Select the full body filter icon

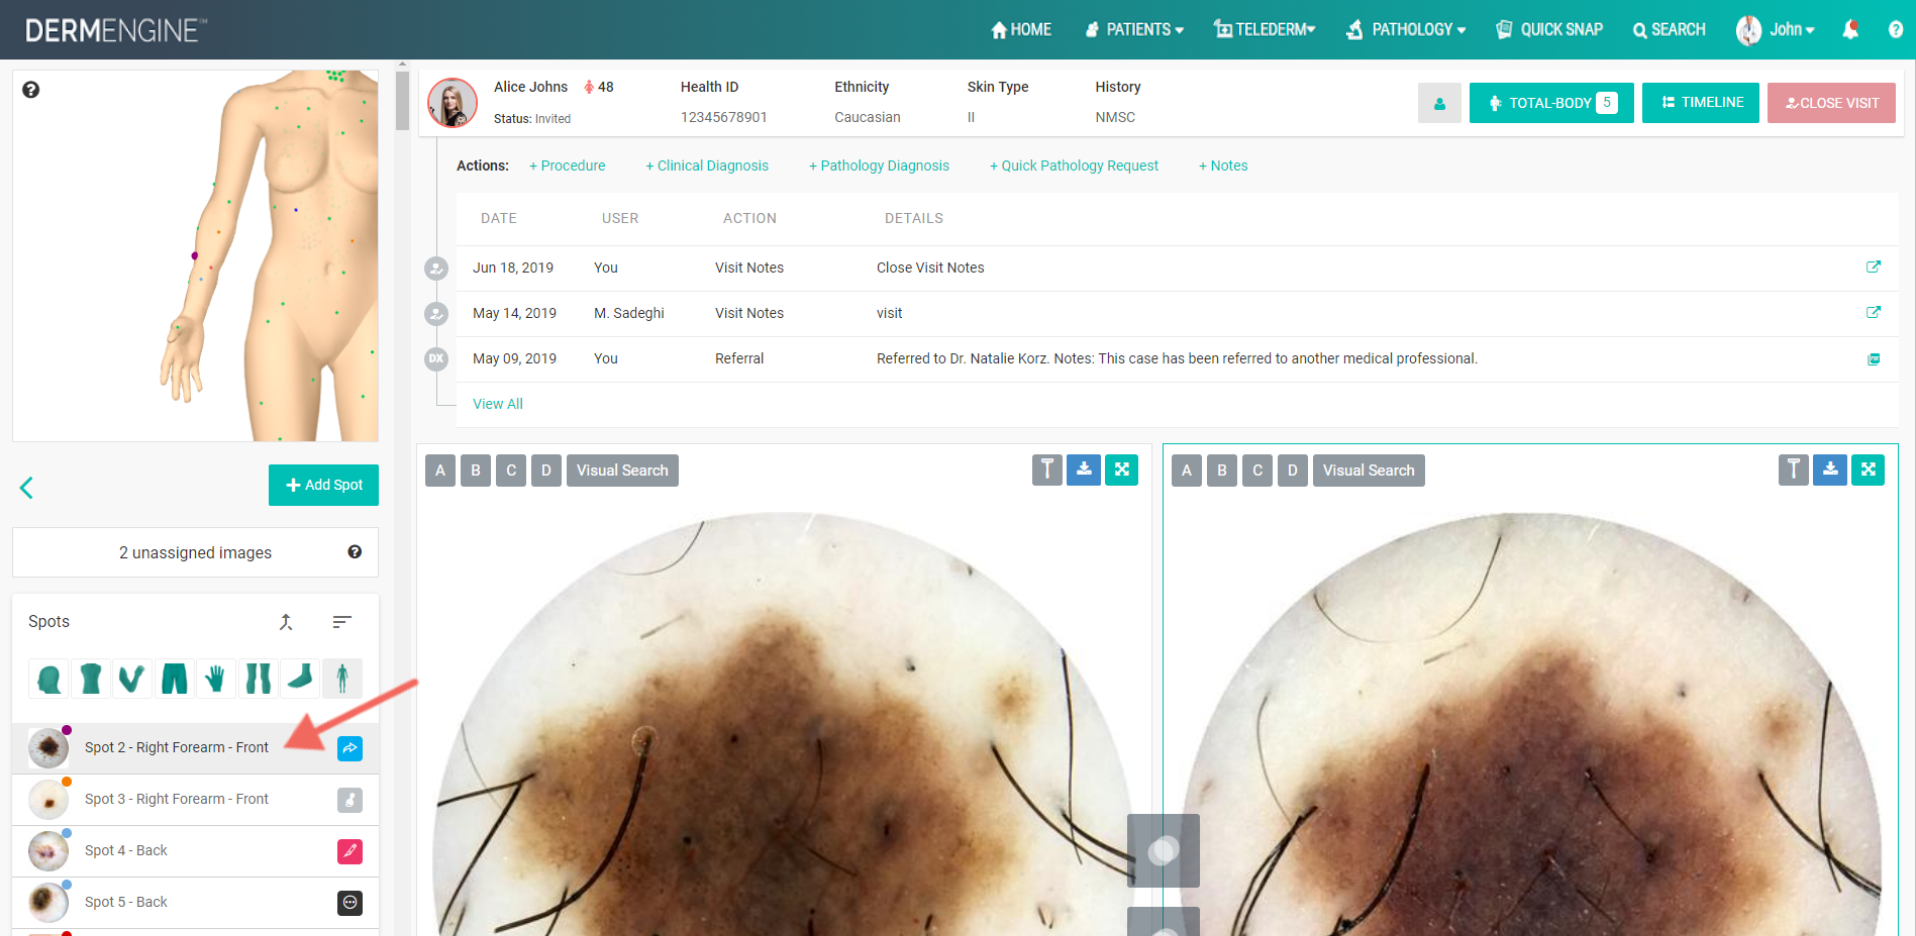(342, 679)
